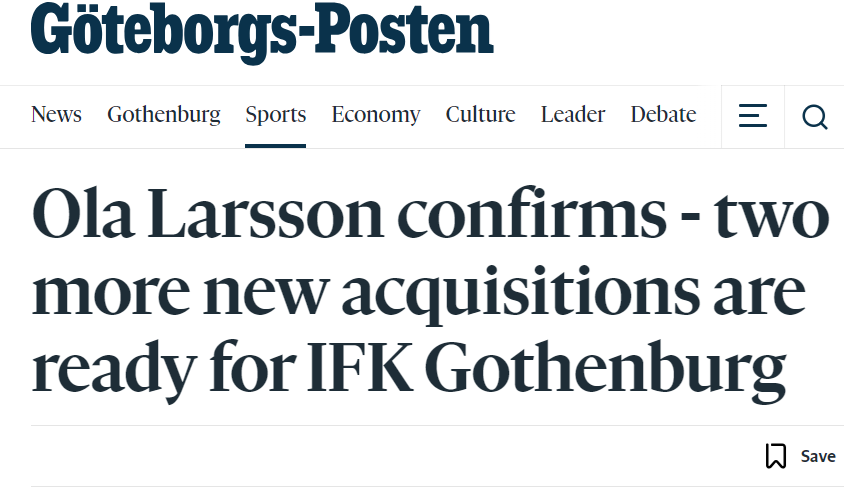Go to the Debate section
The image size is (844, 503).
(663, 114)
